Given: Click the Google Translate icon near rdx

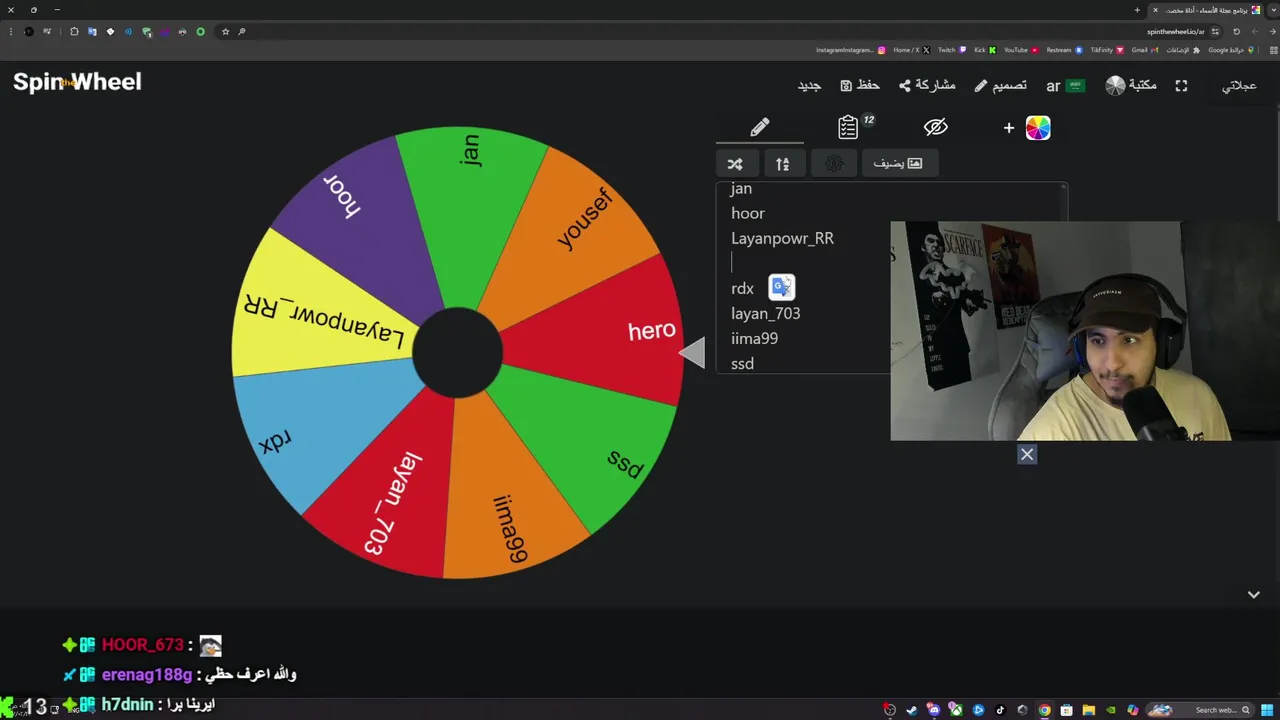Looking at the screenshot, I should pos(781,287).
